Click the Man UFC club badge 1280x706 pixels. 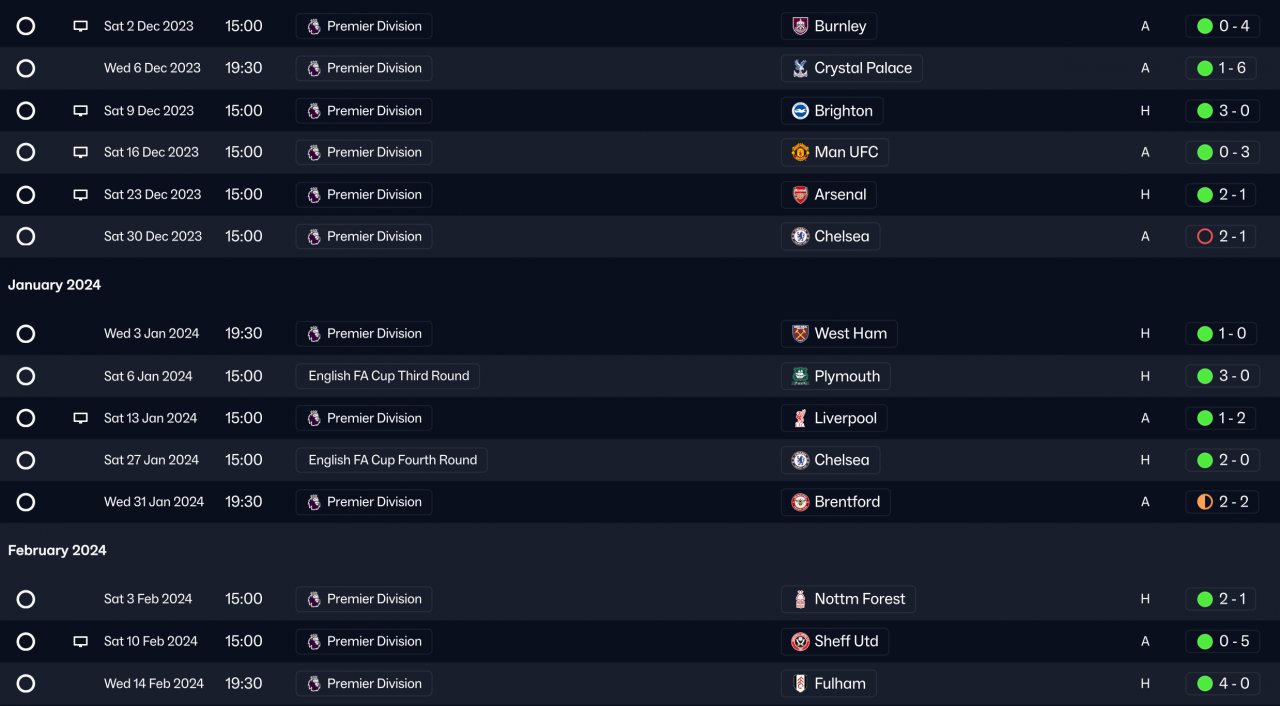pos(800,152)
